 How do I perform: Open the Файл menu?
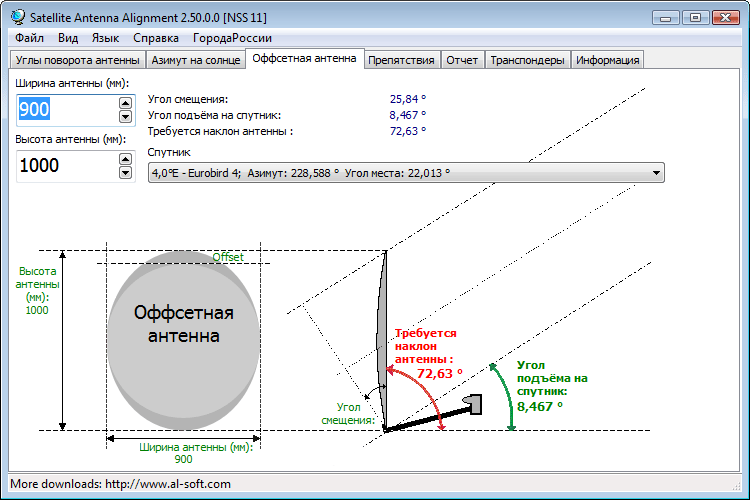point(29,38)
